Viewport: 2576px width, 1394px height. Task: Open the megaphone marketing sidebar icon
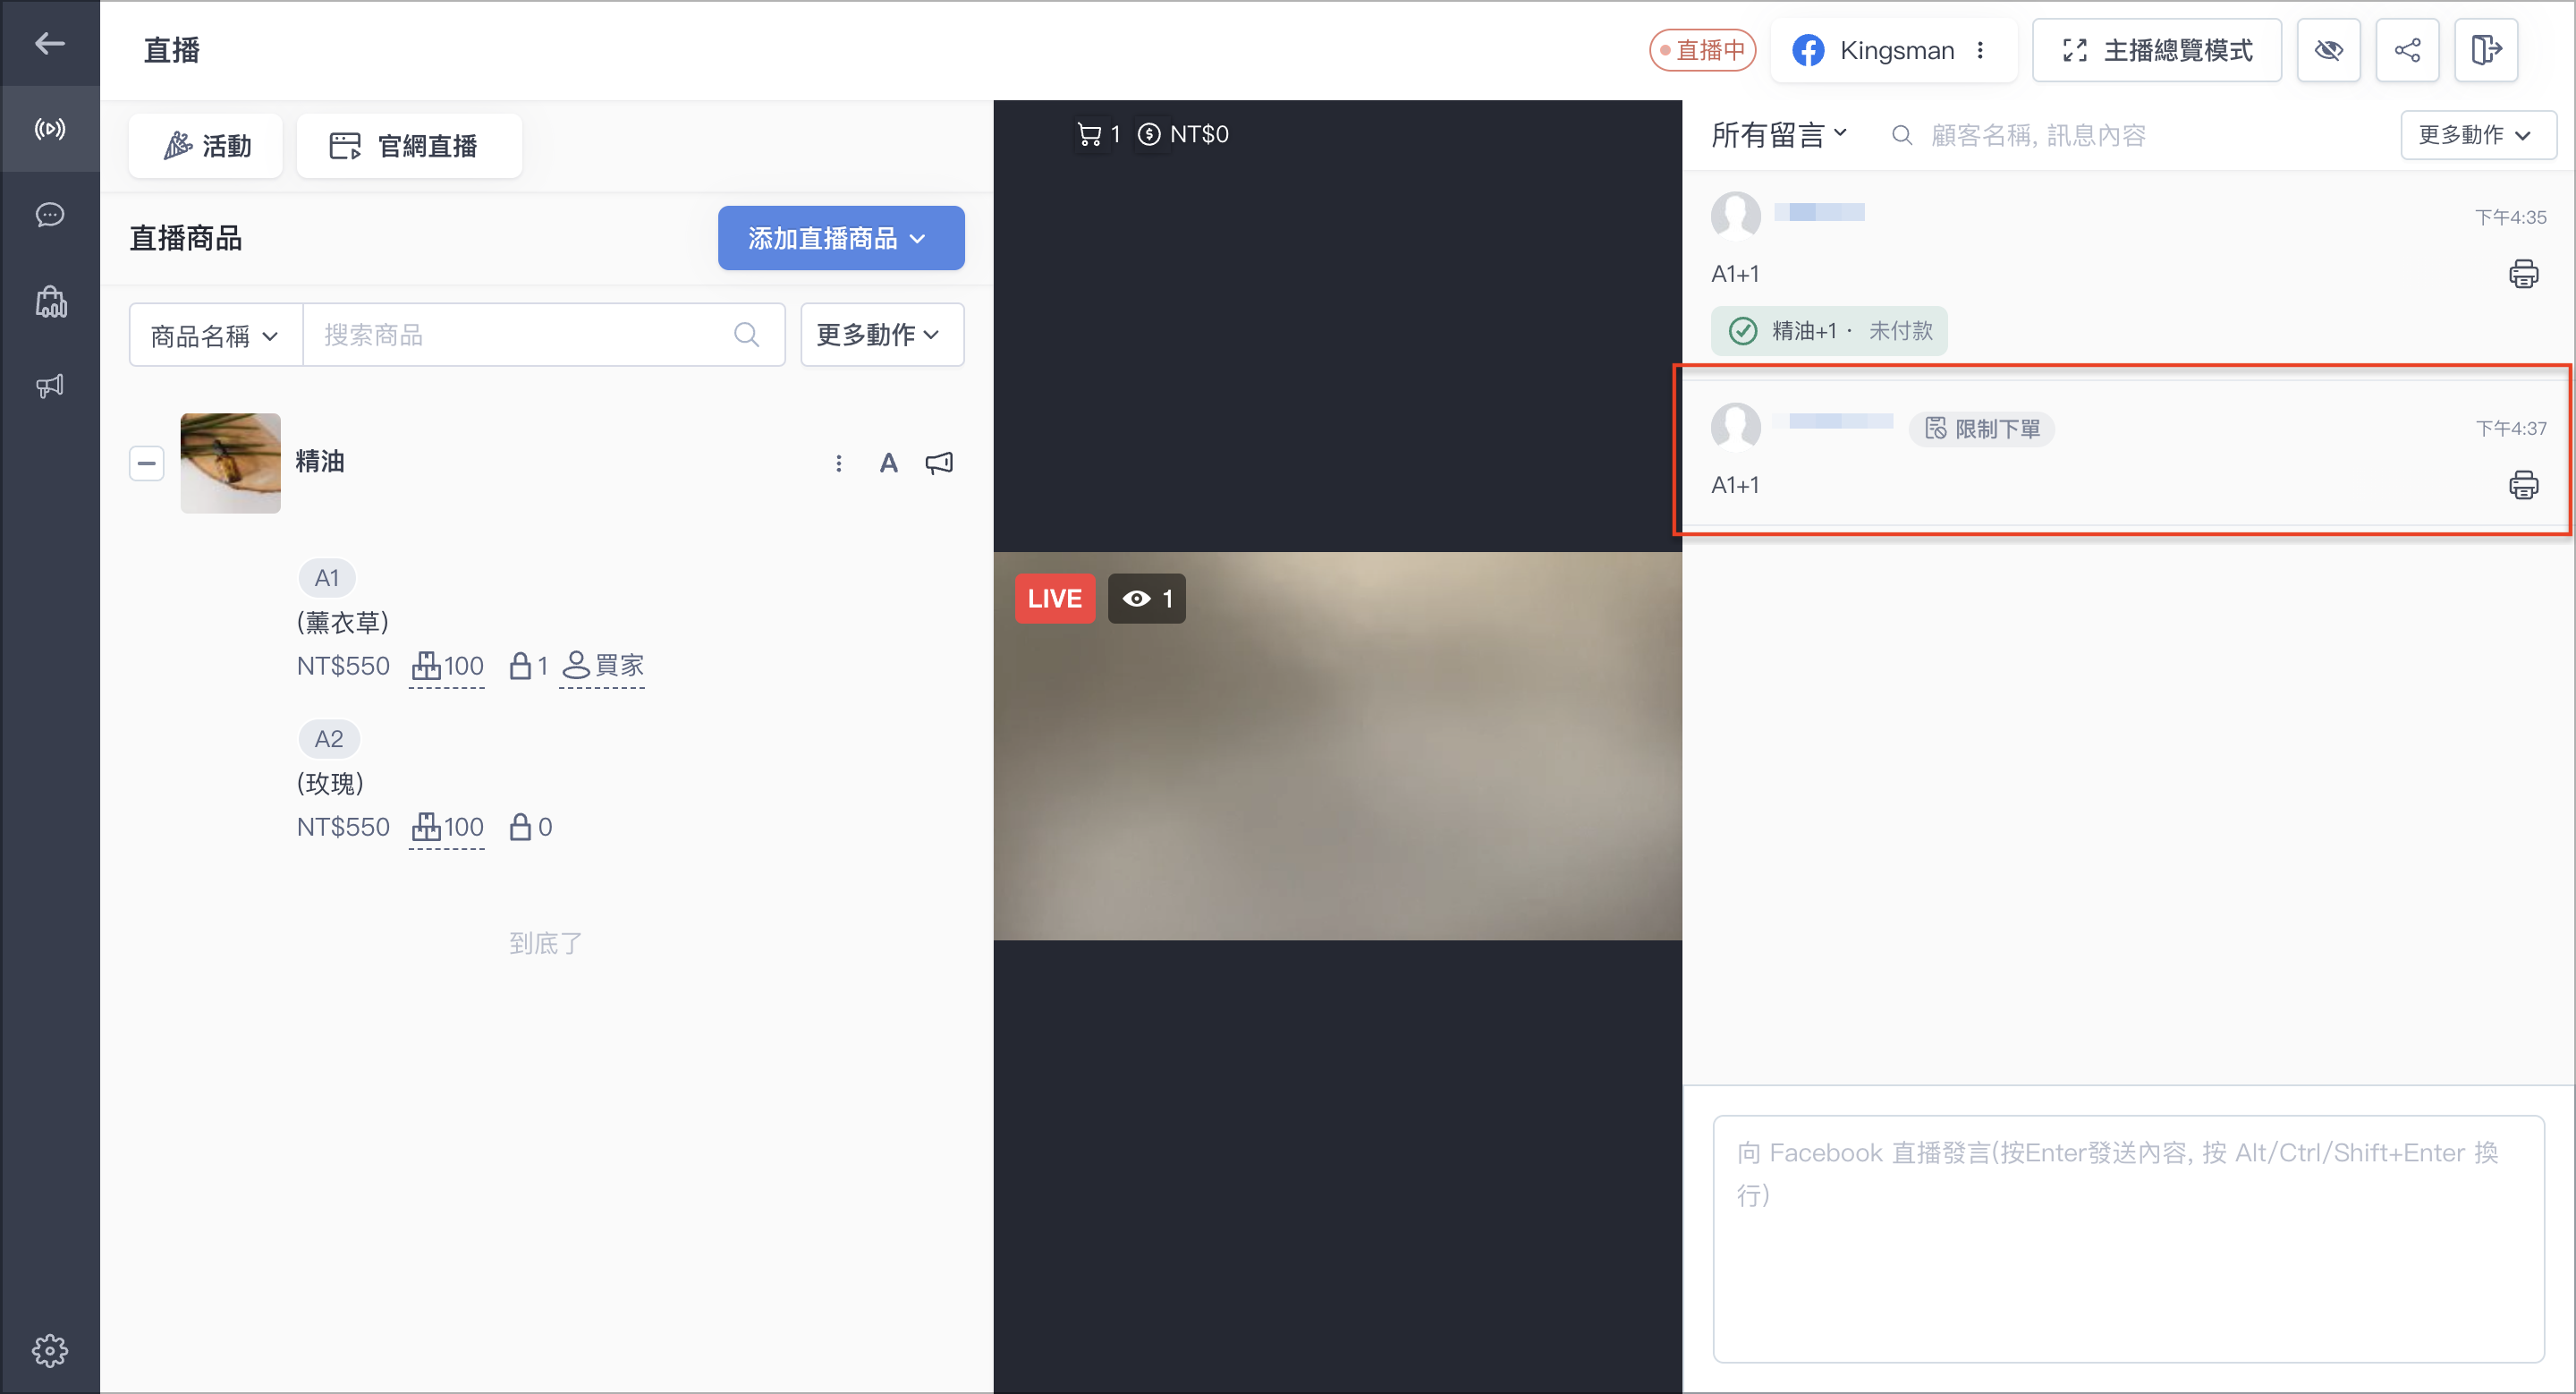click(49, 386)
